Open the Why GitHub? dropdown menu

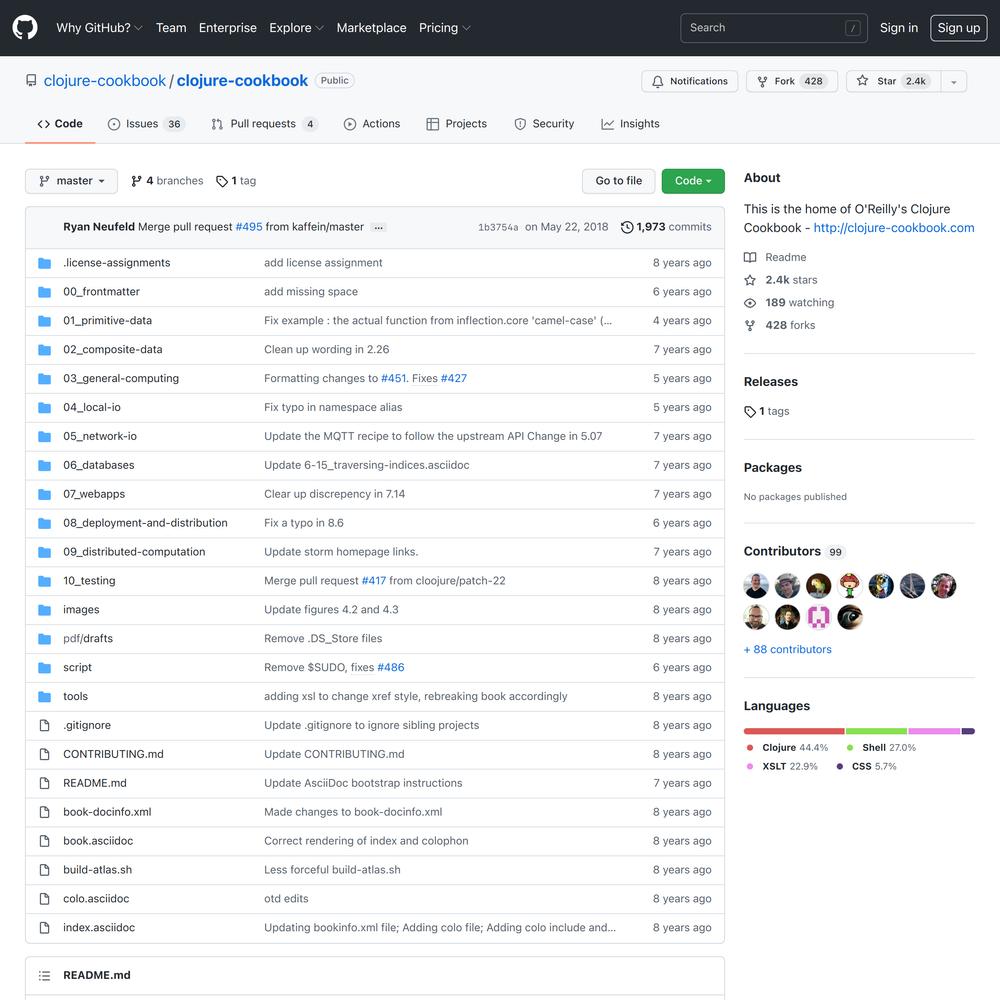coord(99,28)
